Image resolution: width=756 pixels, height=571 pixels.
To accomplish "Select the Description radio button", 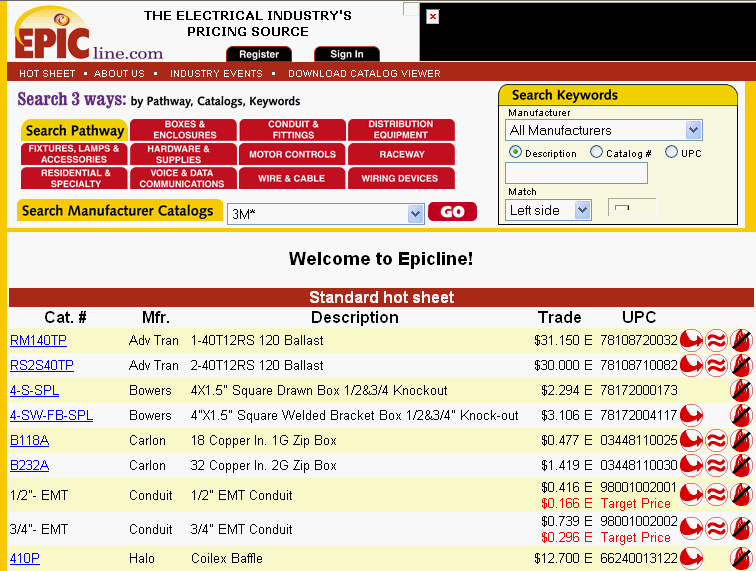I will click(515, 152).
